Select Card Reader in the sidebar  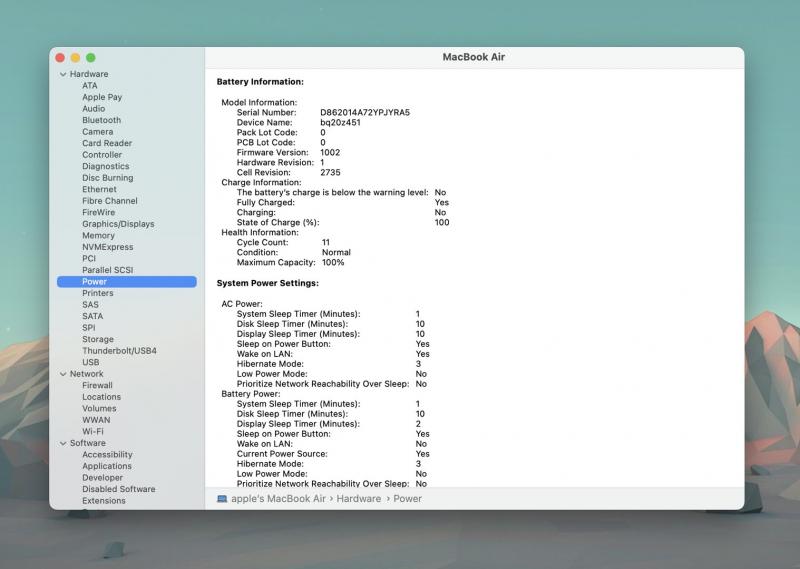(107, 143)
